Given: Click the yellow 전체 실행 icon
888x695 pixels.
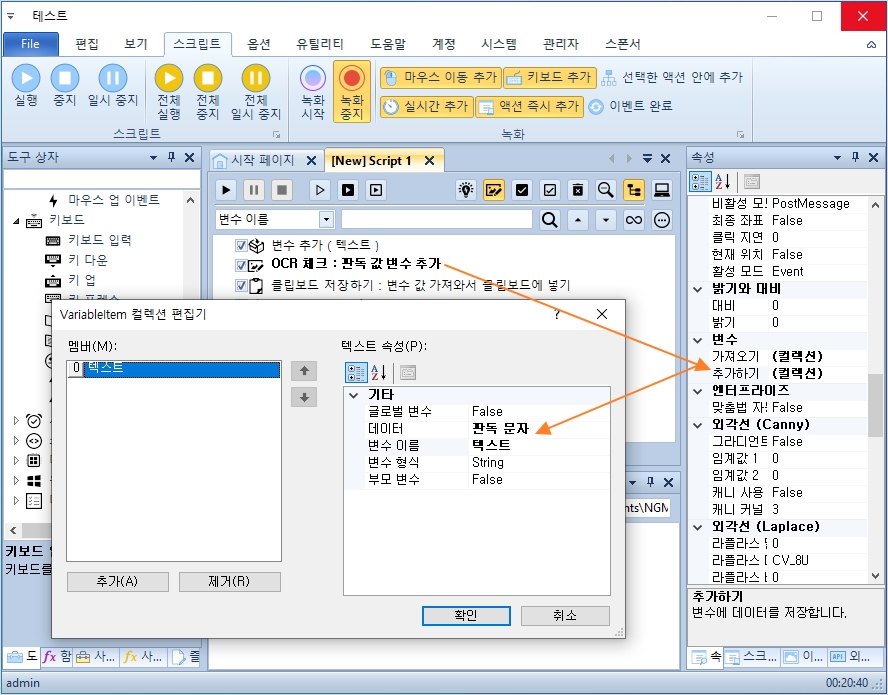Looking at the screenshot, I should [169, 78].
